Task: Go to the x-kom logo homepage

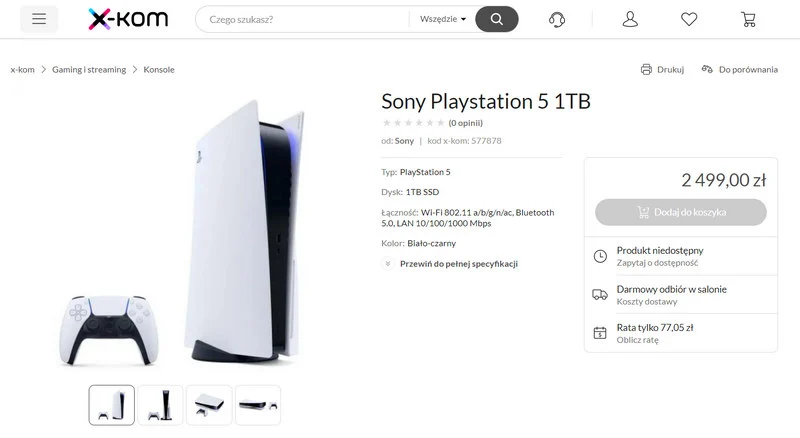Action: 128,19
